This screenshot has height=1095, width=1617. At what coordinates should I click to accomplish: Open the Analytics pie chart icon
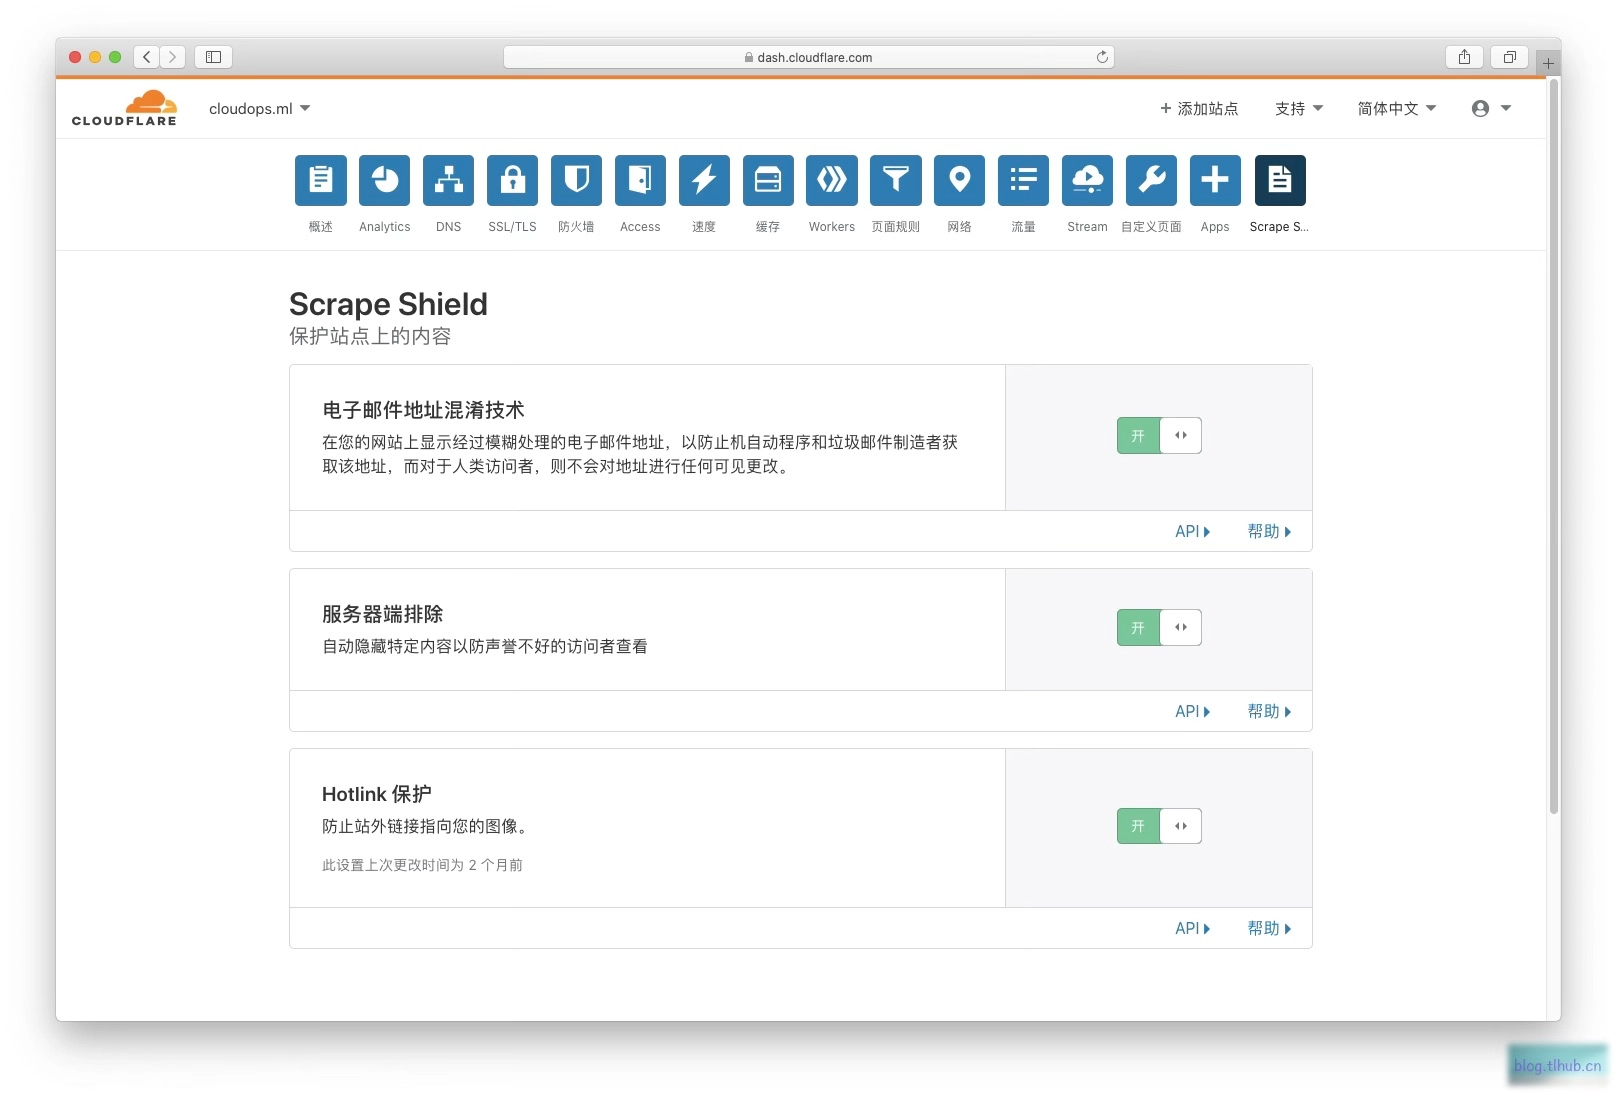pyautogui.click(x=384, y=180)
